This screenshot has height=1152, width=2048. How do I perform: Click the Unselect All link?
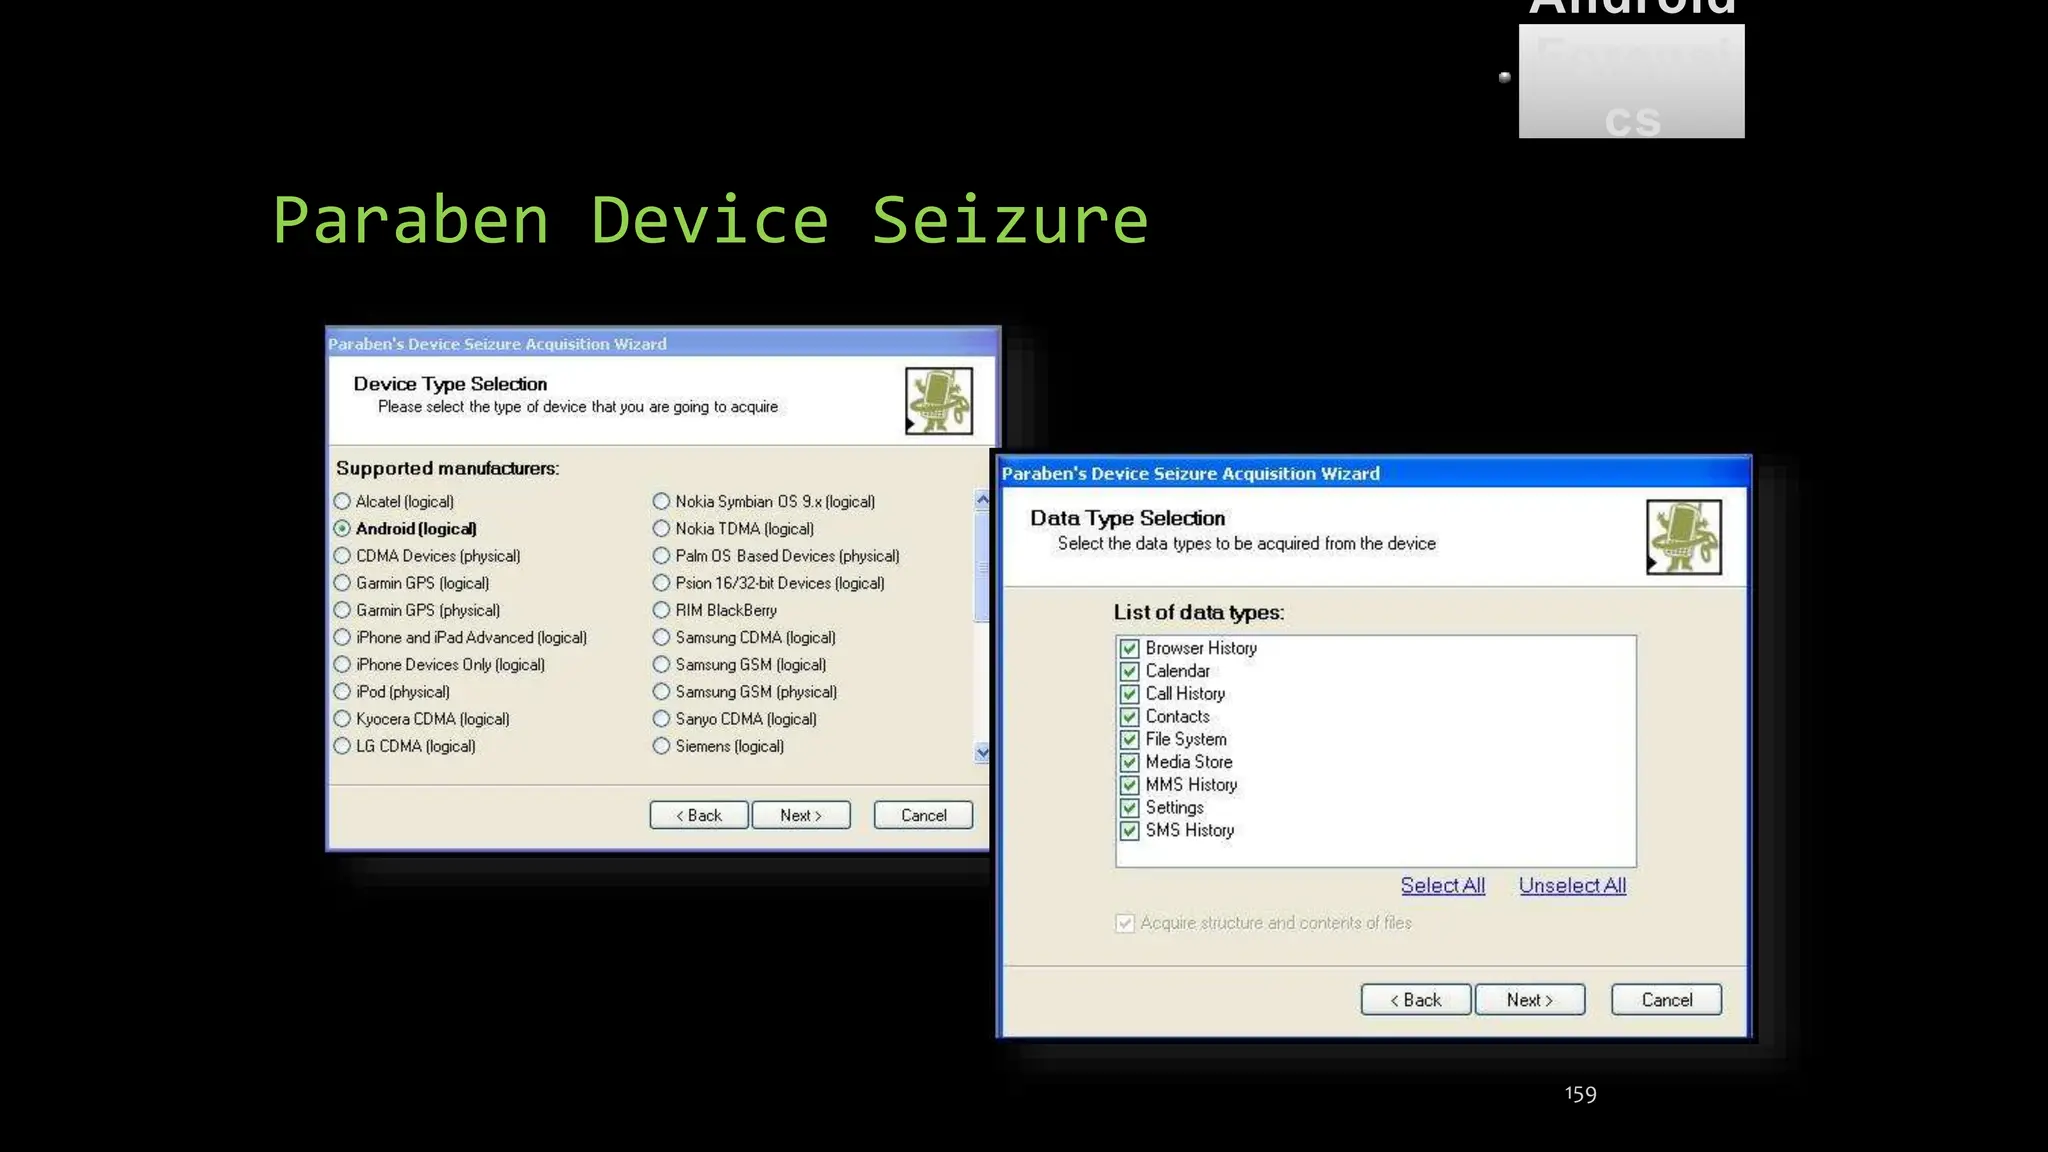(1572, 886)
